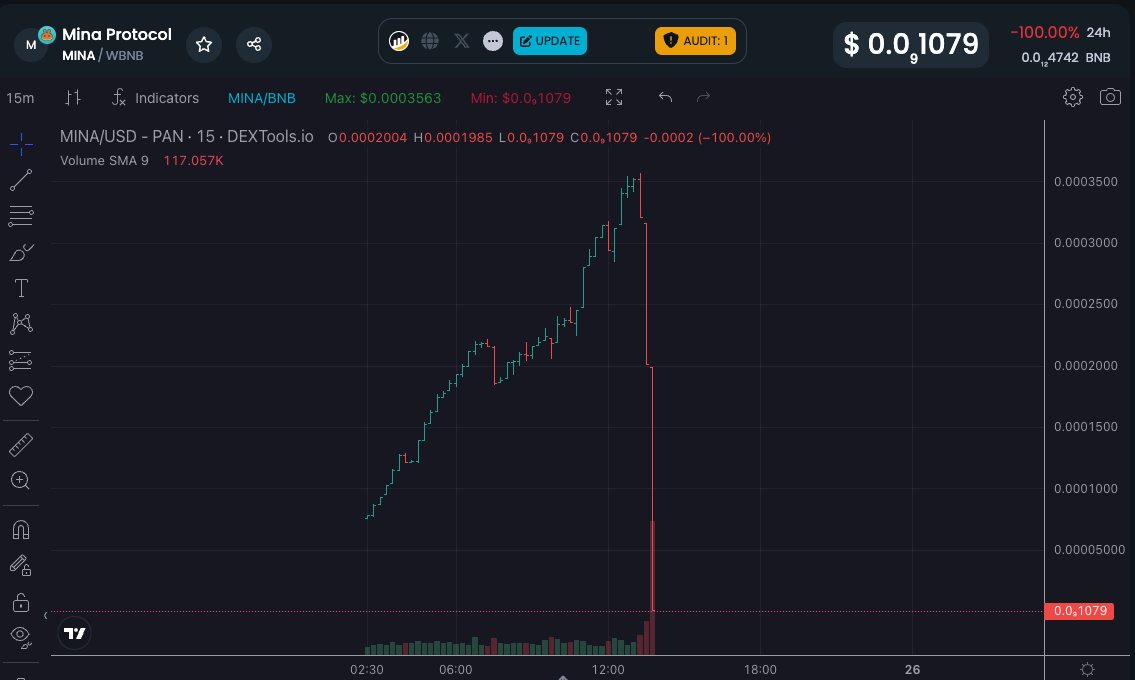Hide all drawings with the eye icon
This screenshot has width=1135, height=680.
[x=21, y=638]
